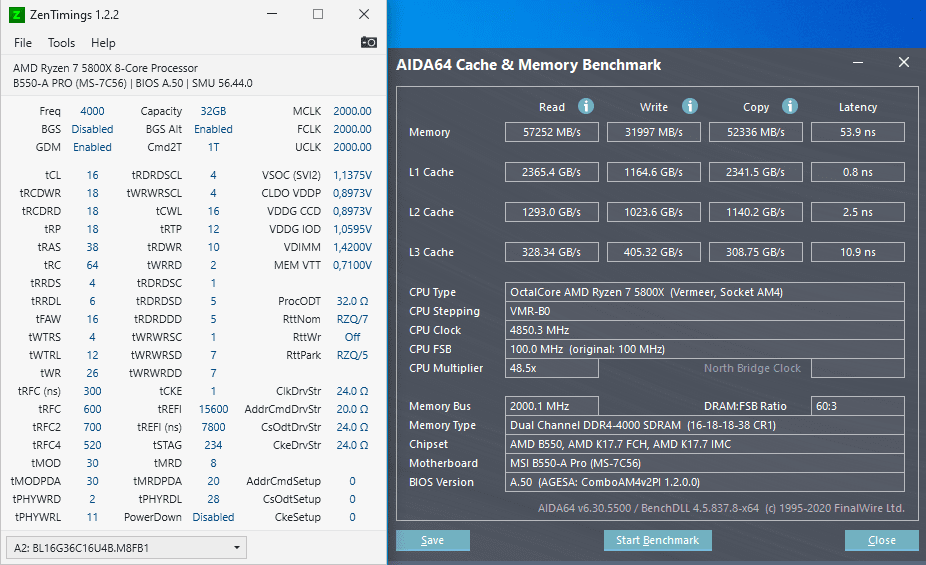Click the CPU Stepping field VMR-B0
The width and height of the screenshot is (926, 565).
(x=705, y=311)
